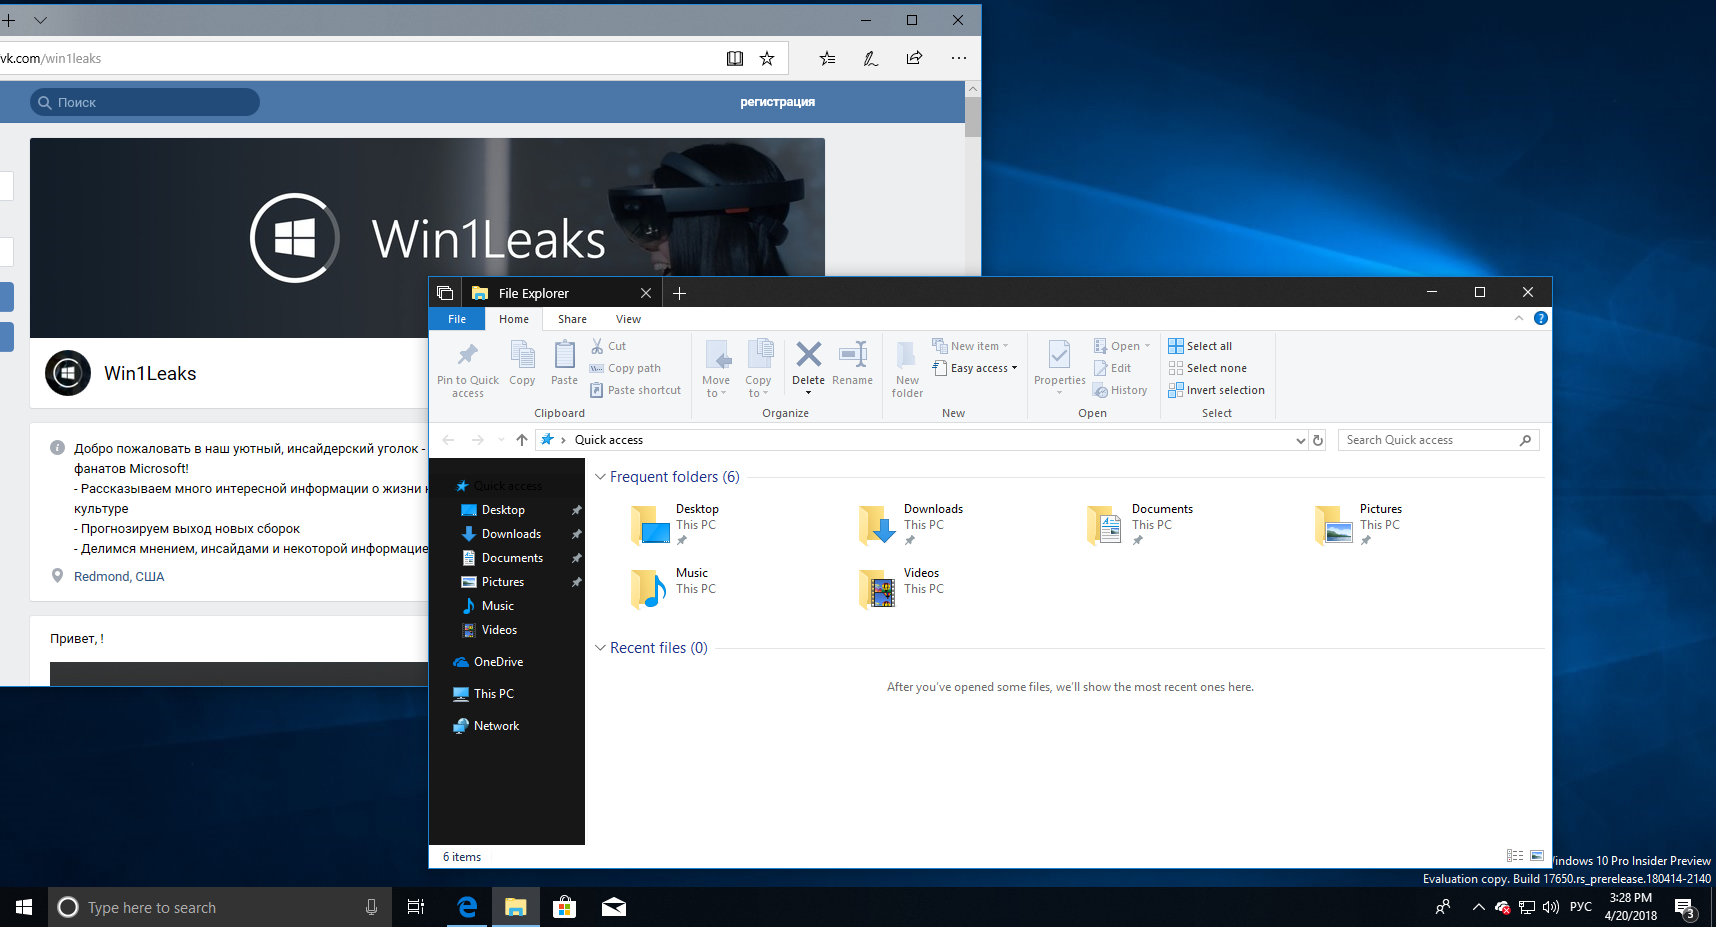This screenshot has width=1716, height=927.
Task: Open the Edge hub favorites list
Action: 827,58
